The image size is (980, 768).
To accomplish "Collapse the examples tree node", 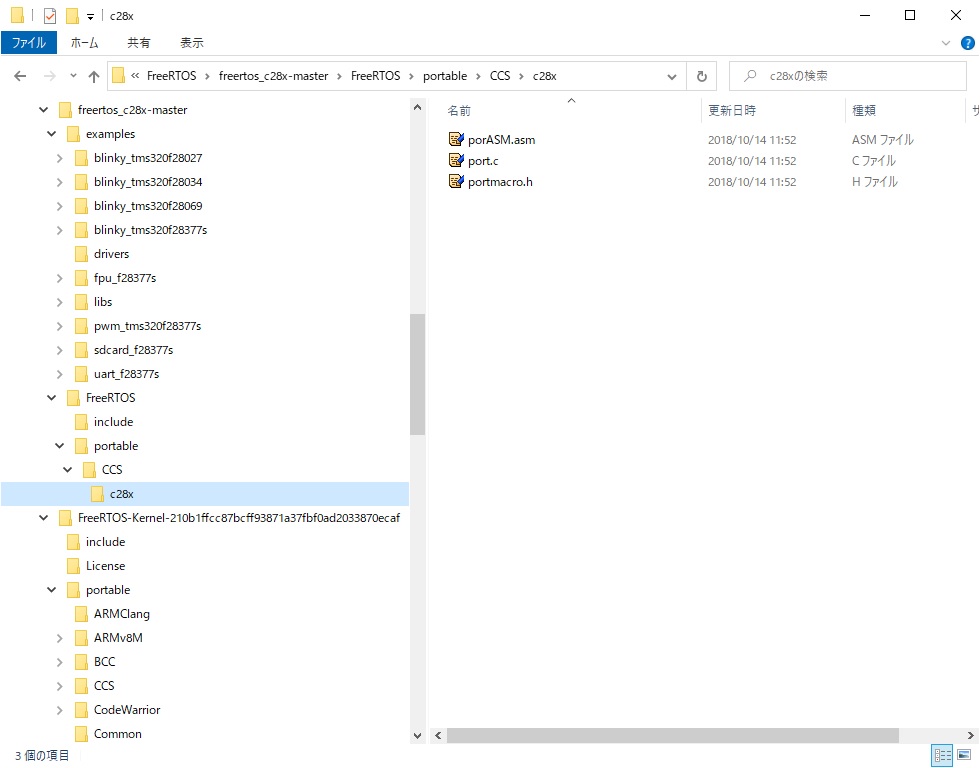I will click(51, 134).
